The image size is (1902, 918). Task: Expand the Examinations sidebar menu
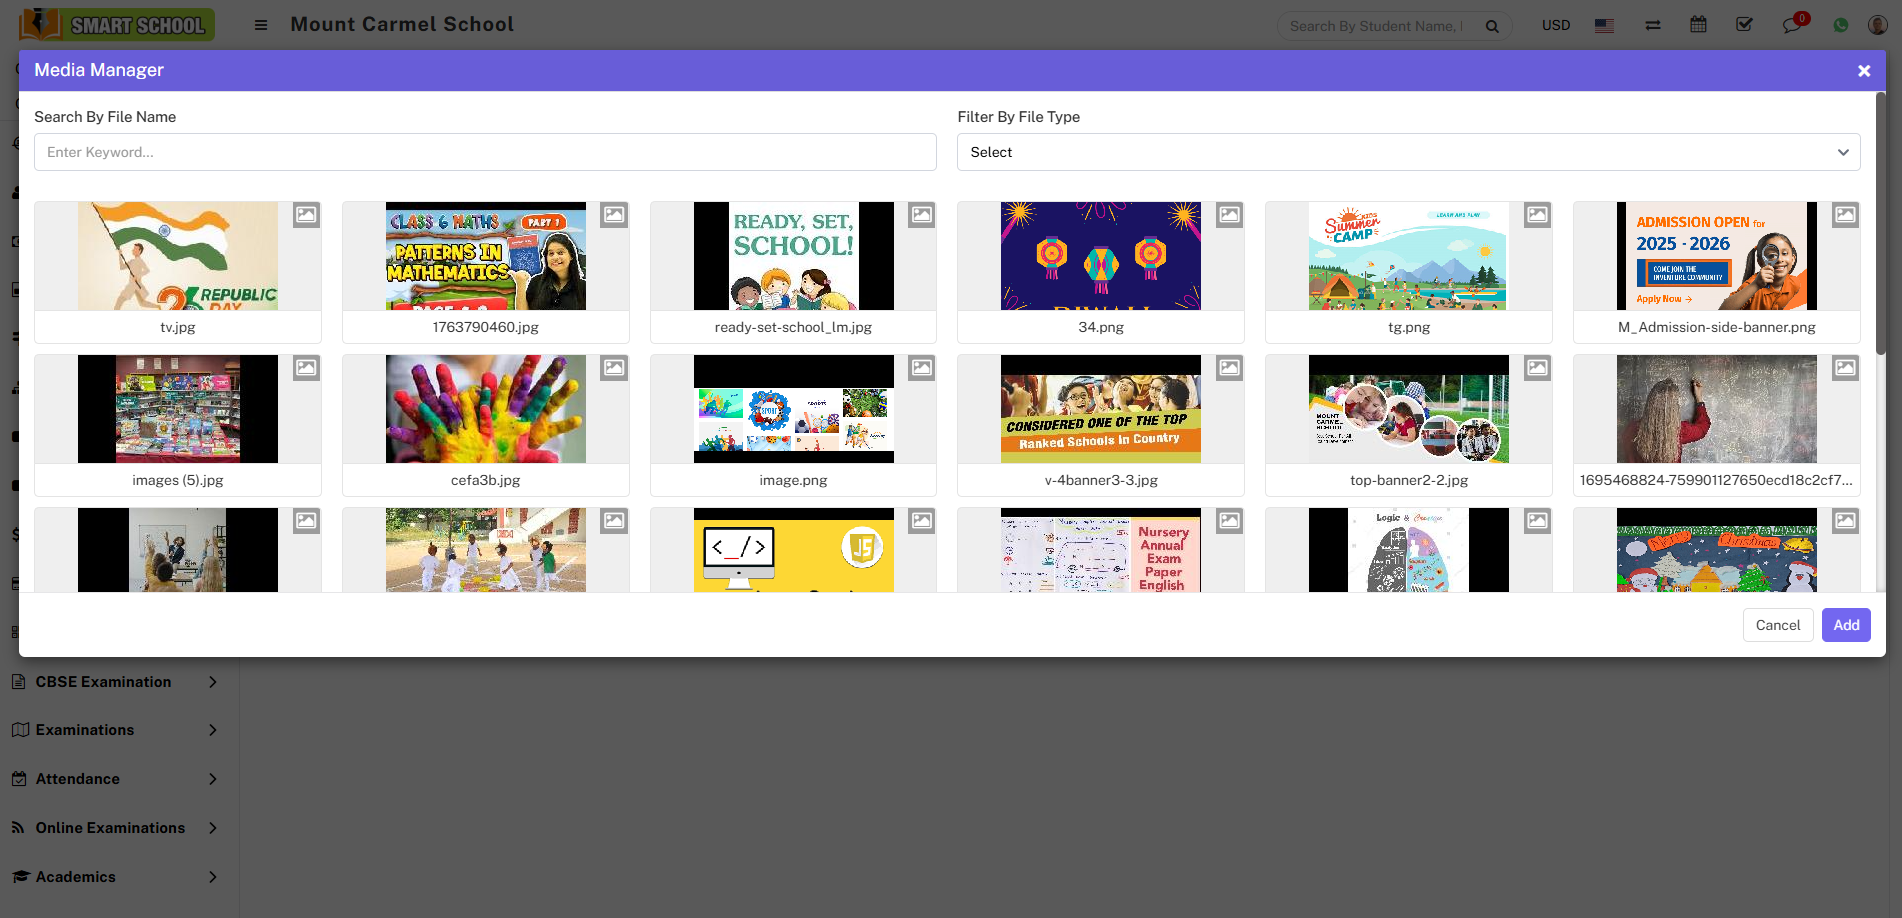click(x=115, y=730)
